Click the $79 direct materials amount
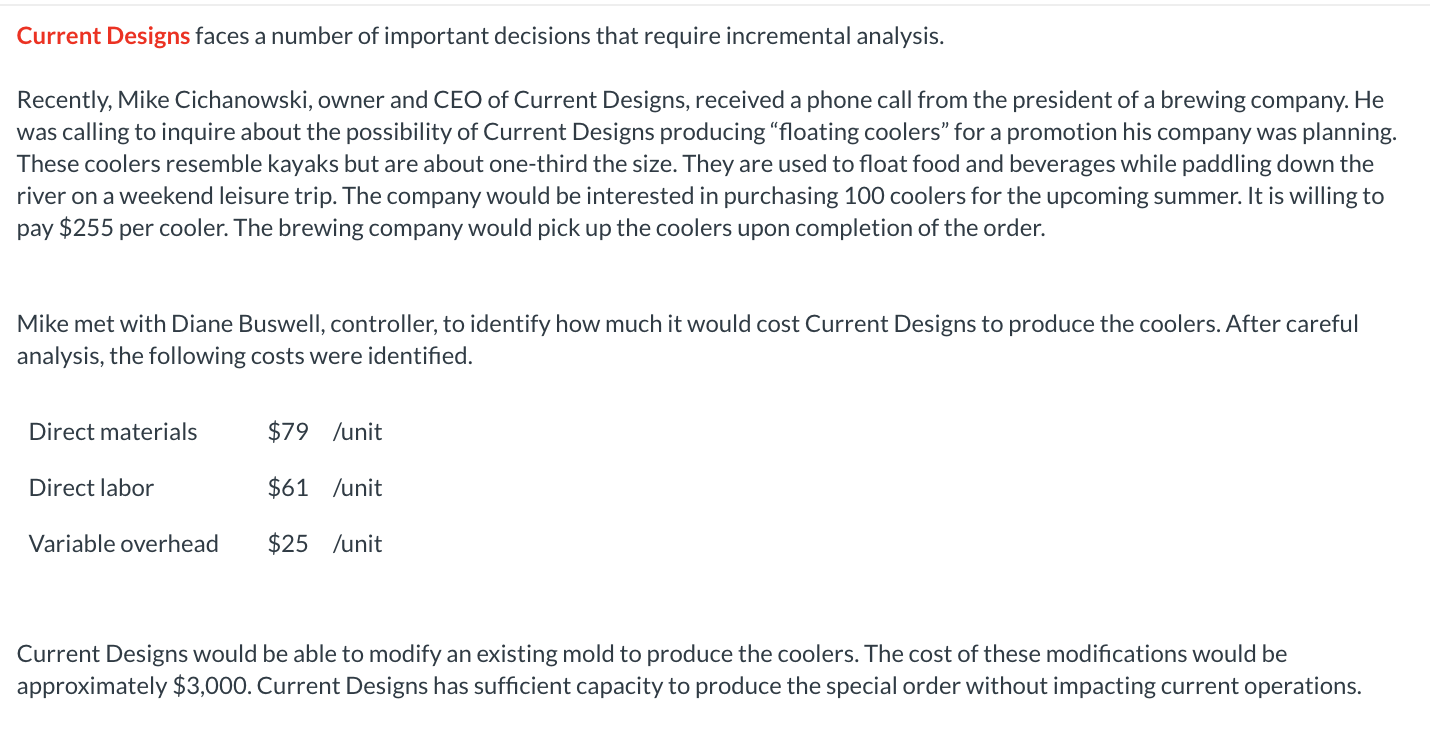This screenshot has width=1430, height=730. tap(288, 432)
